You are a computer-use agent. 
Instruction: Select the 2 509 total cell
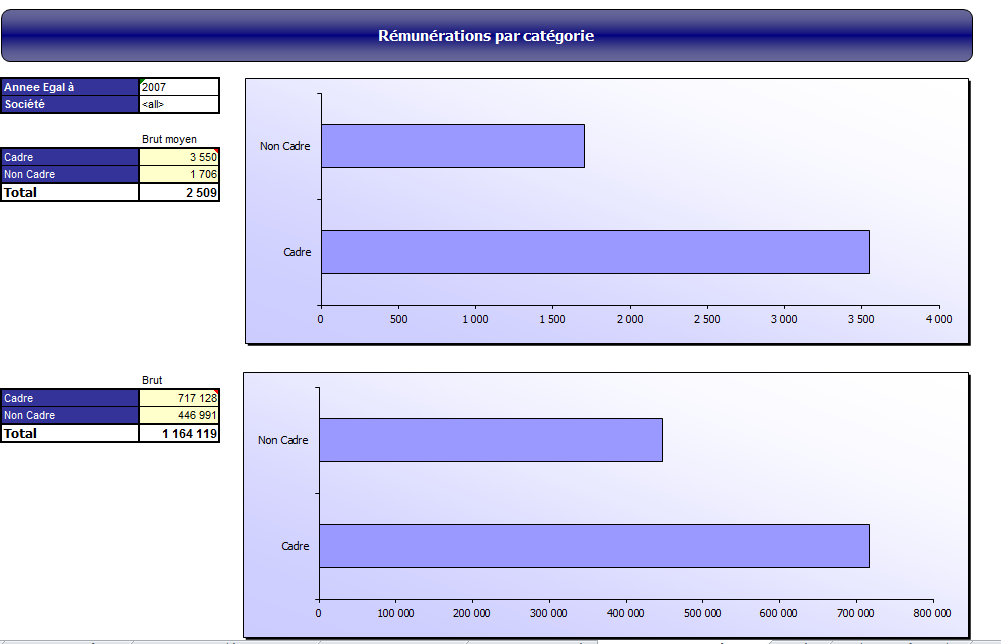pos(179,192)
